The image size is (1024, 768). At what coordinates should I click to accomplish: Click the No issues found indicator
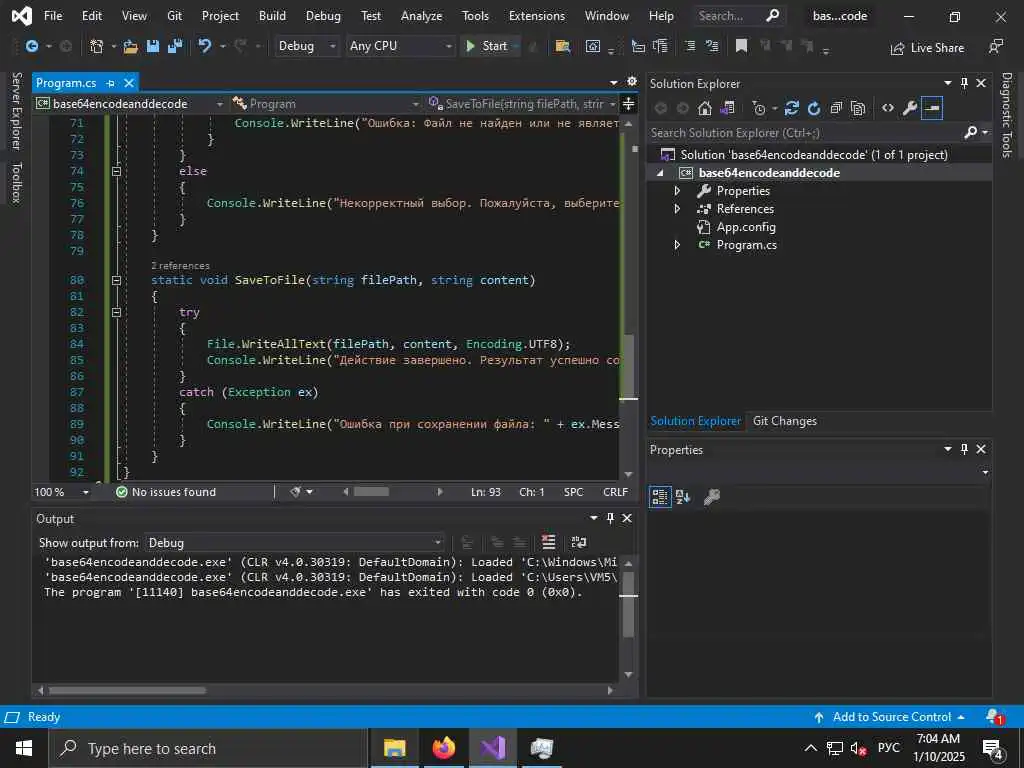coord(166,492)
